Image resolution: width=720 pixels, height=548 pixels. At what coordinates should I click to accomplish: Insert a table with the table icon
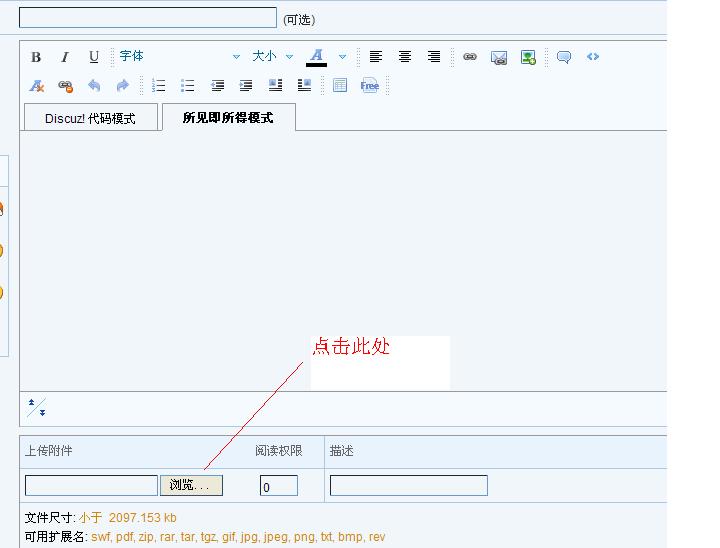pyautogui.click(x=340, y=85)
